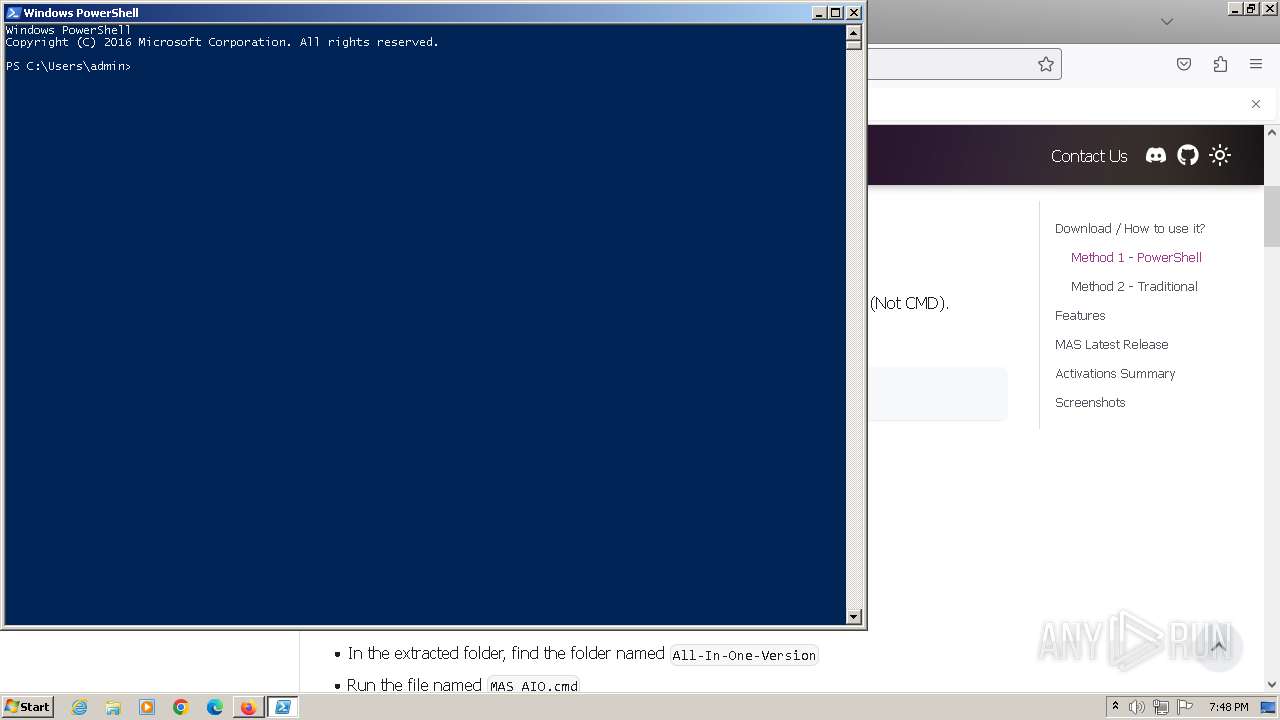Click PowerShell scrollbar down arrow
The image size is (1280, 720).
point(854,617)
